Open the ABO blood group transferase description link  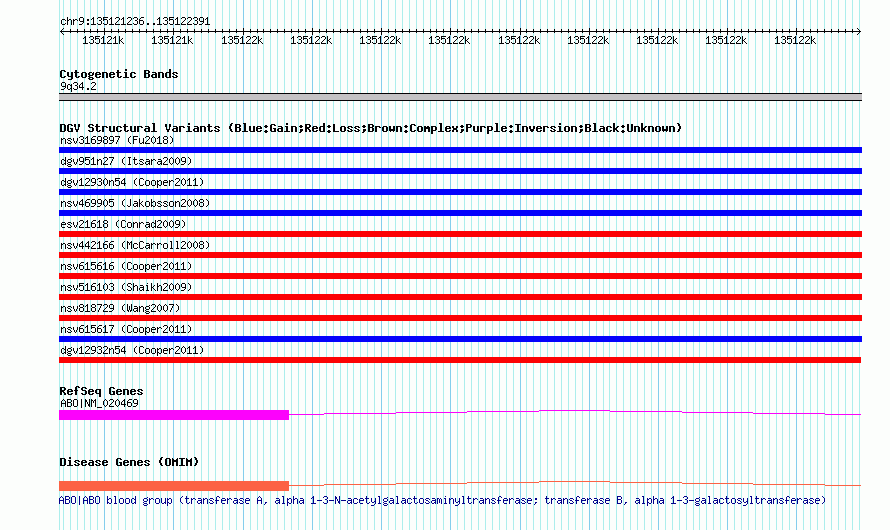442,500
